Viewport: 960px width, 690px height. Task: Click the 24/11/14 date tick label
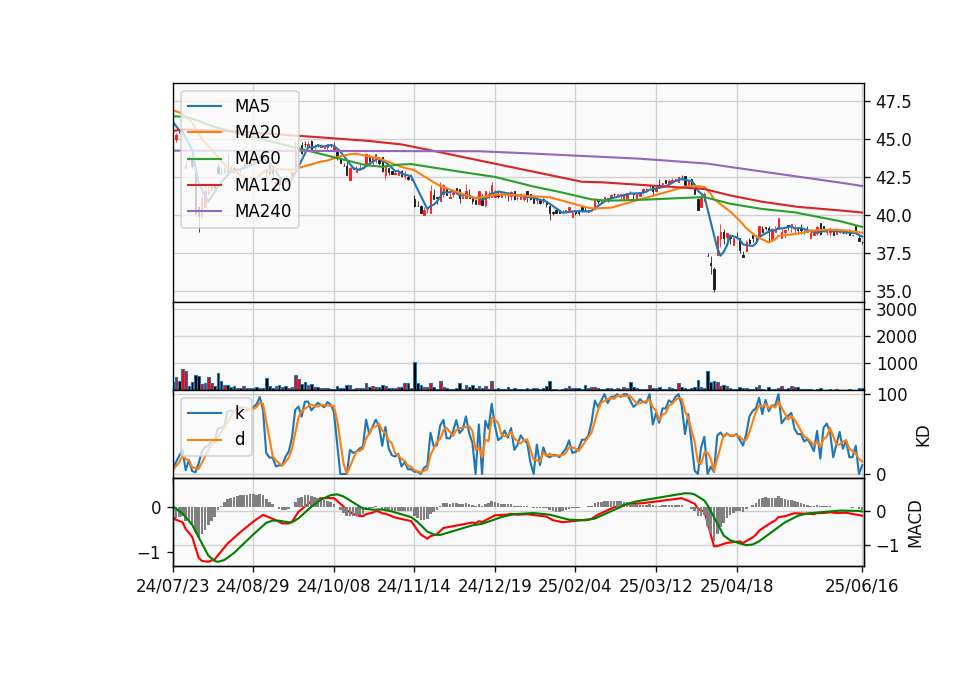[414, 586]
